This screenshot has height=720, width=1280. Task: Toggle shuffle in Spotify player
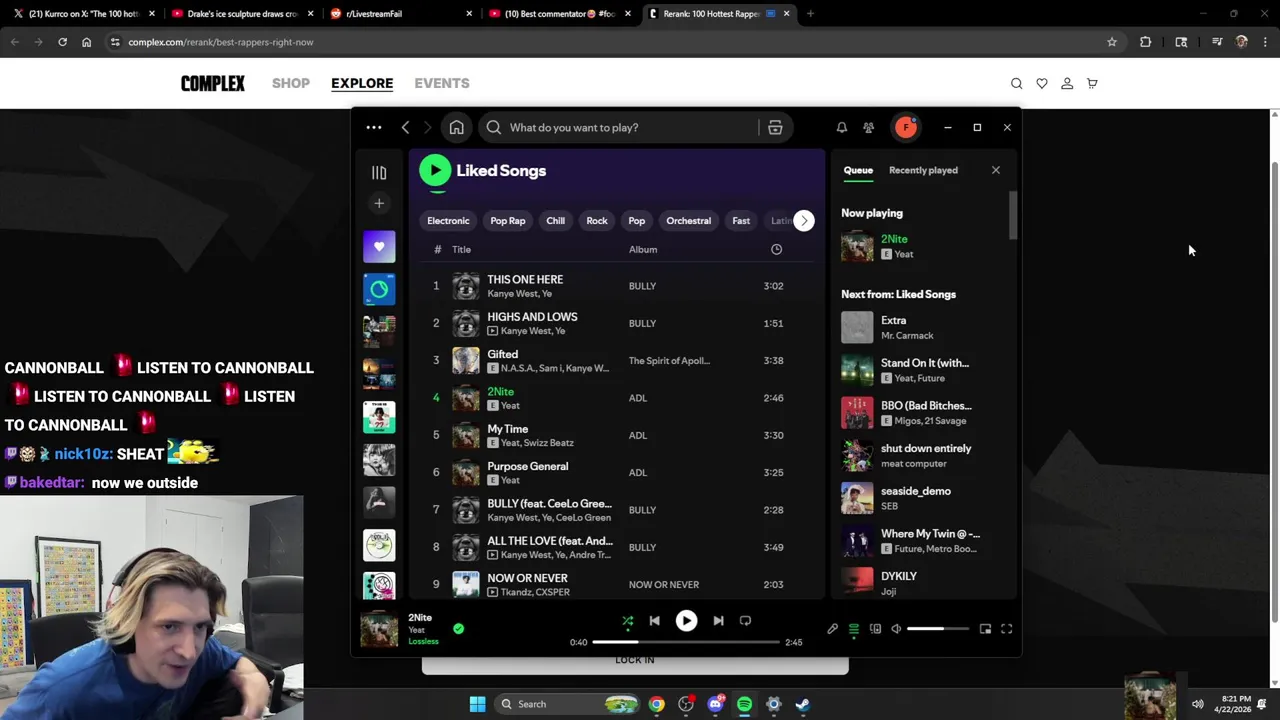[x=628, y=621]
